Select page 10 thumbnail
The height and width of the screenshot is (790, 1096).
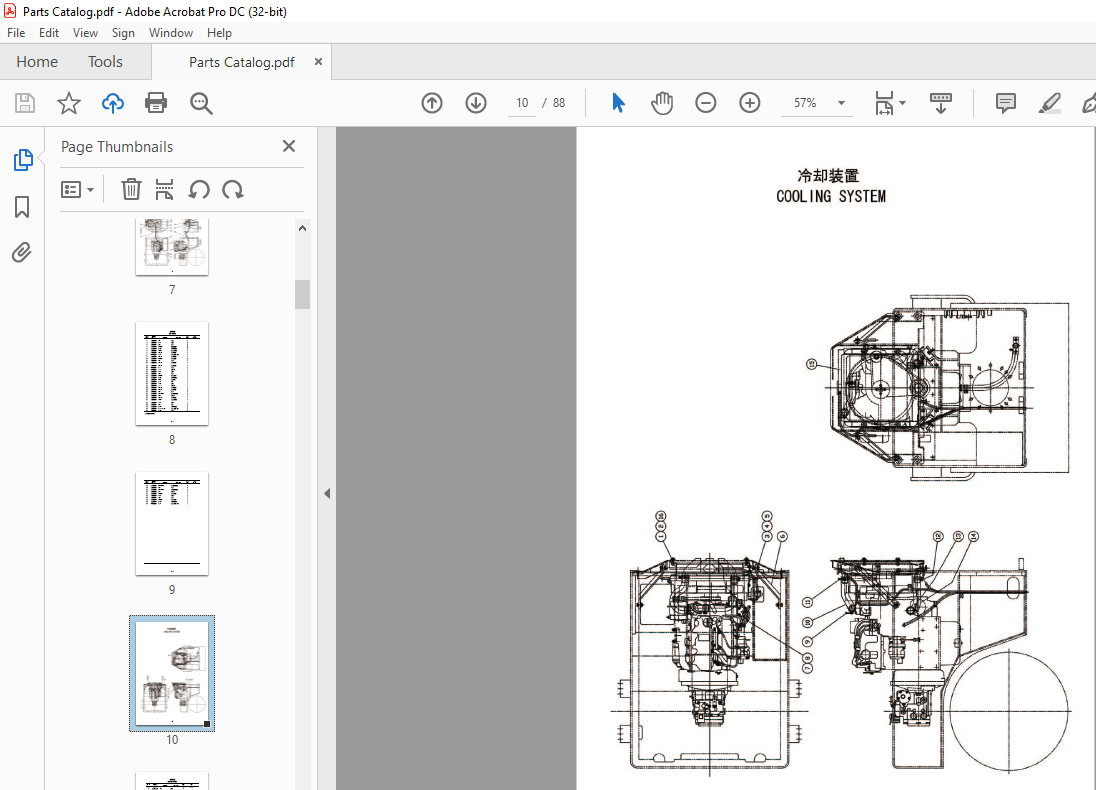(x=172, y=673)
